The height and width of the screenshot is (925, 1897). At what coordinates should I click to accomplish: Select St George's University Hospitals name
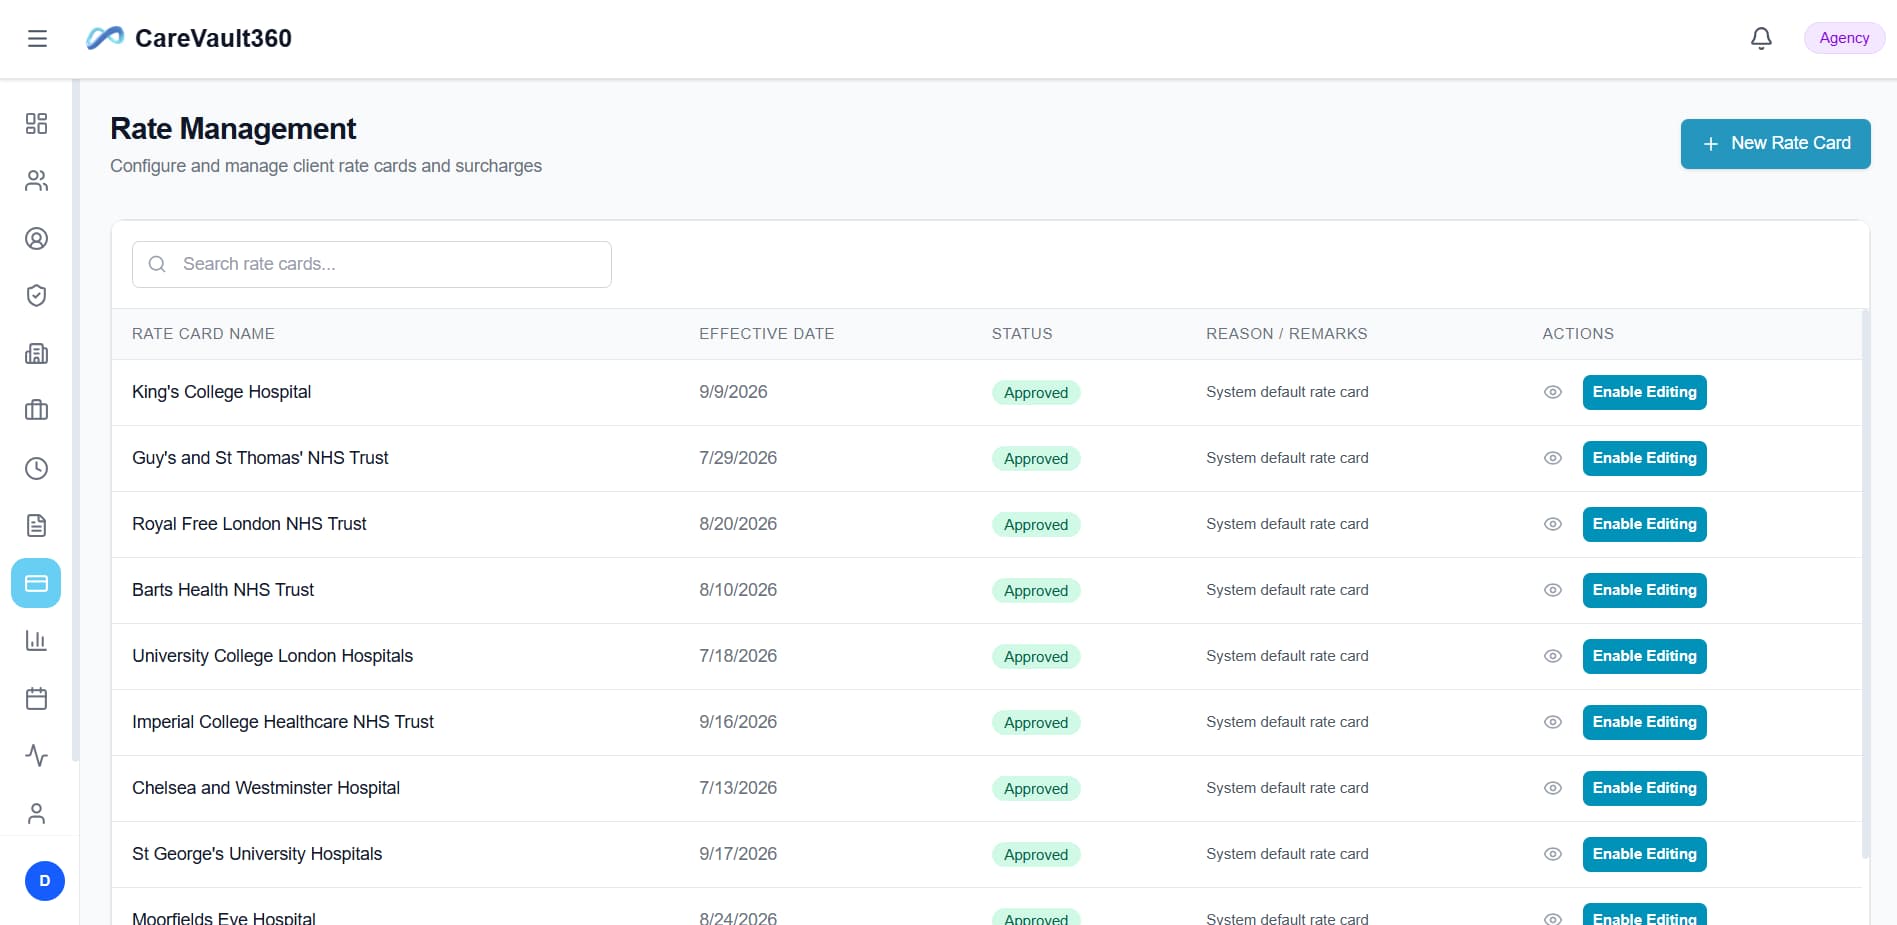(x=257, y=854)
